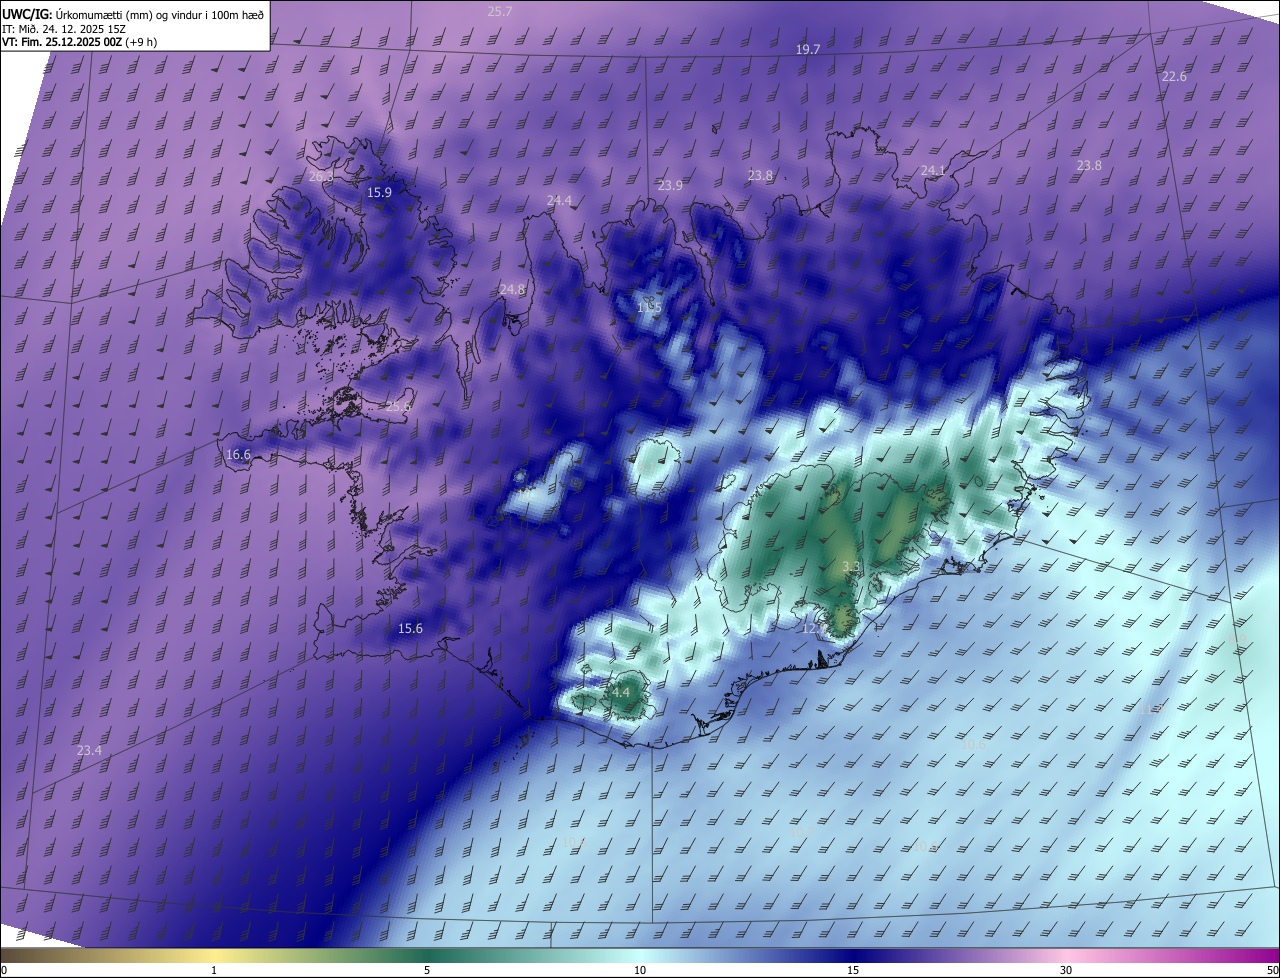Click the 3.3 value on the glacier
This screenshot has width=1280, height=978.
(850, 566)
